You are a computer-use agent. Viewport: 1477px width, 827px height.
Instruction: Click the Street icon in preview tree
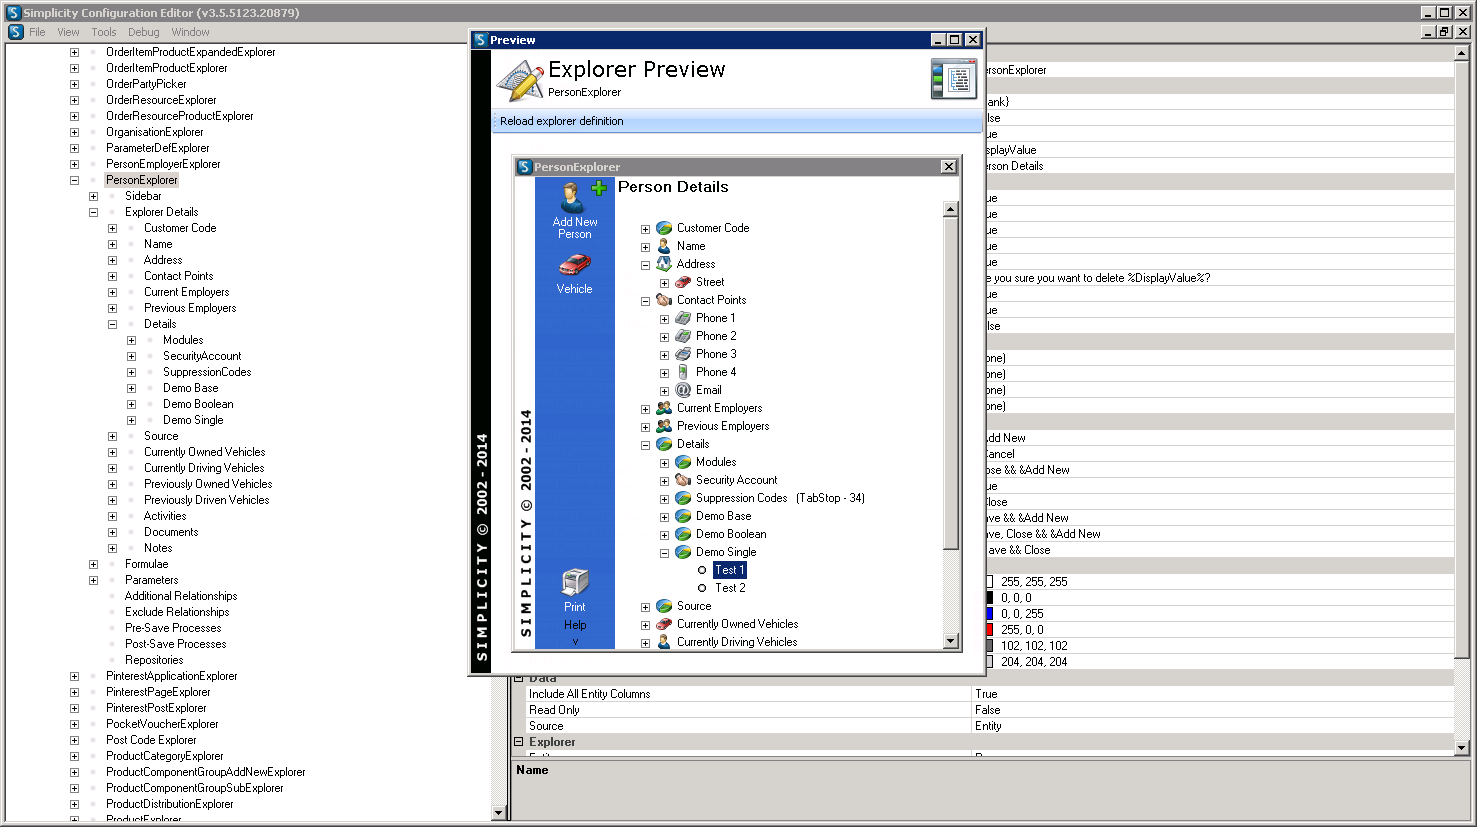coord(683,282)
